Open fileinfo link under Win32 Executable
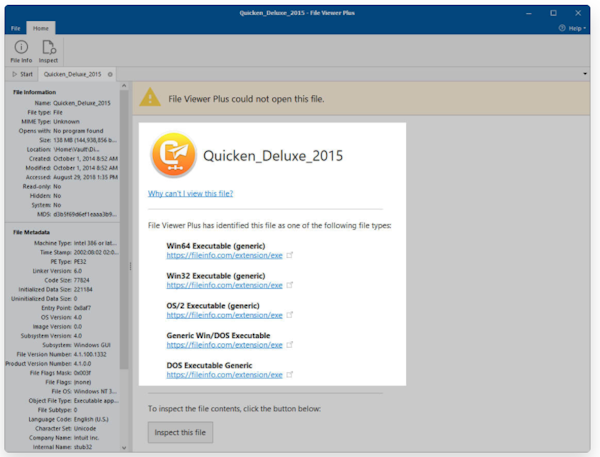Viewport: 600px width, 457px height. click(x=224, y=285)
